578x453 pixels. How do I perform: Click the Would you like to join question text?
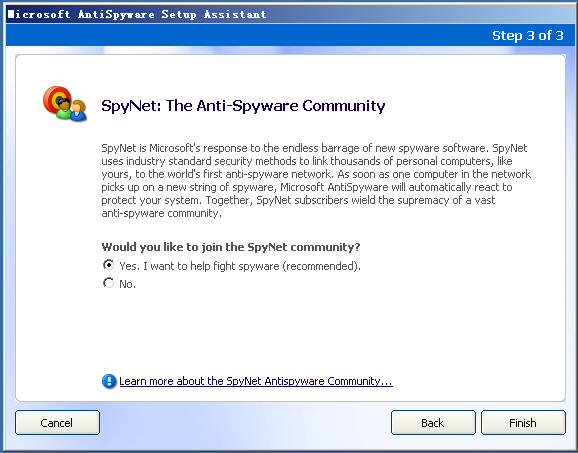tap(231, 247)
